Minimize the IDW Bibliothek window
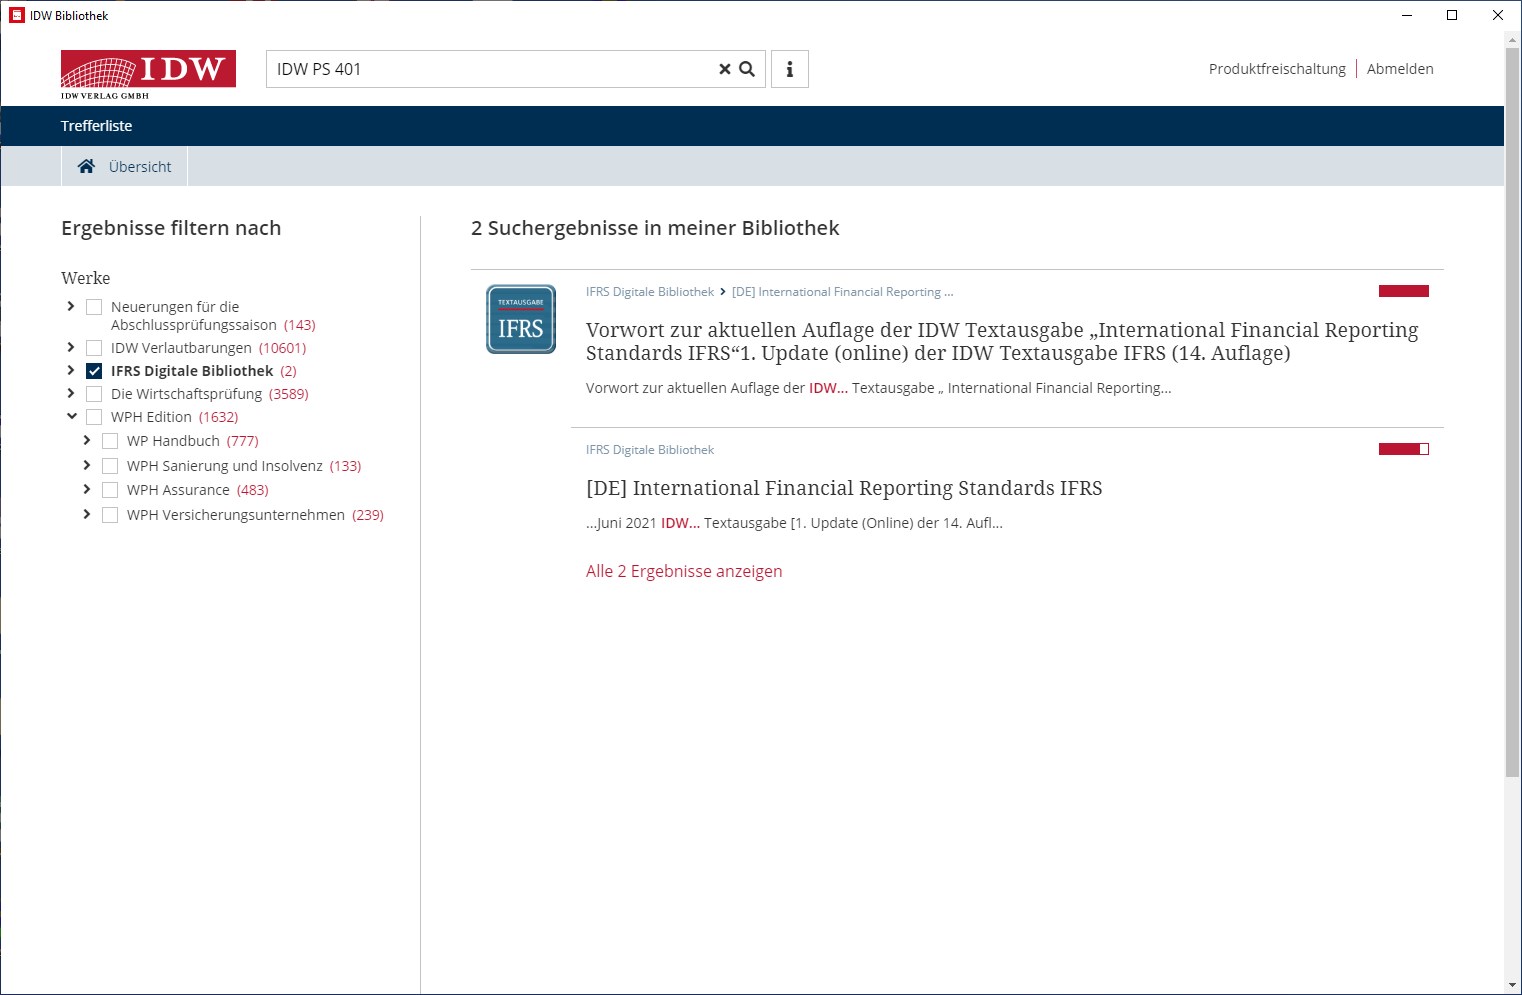The width and height of the screenshot is (1522, 995). (x=1407, y=15)
